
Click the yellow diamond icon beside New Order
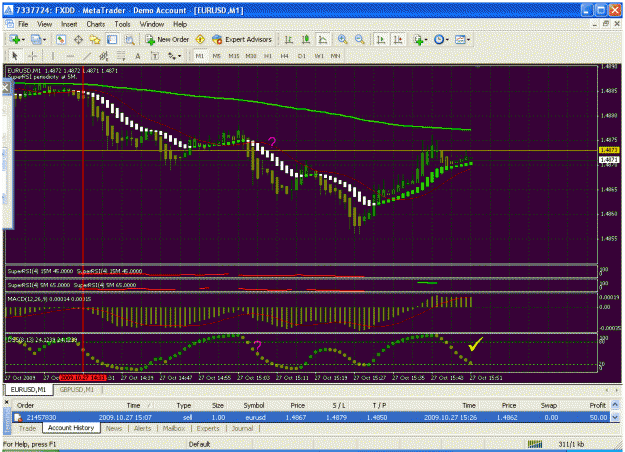[x=200, y=39]
